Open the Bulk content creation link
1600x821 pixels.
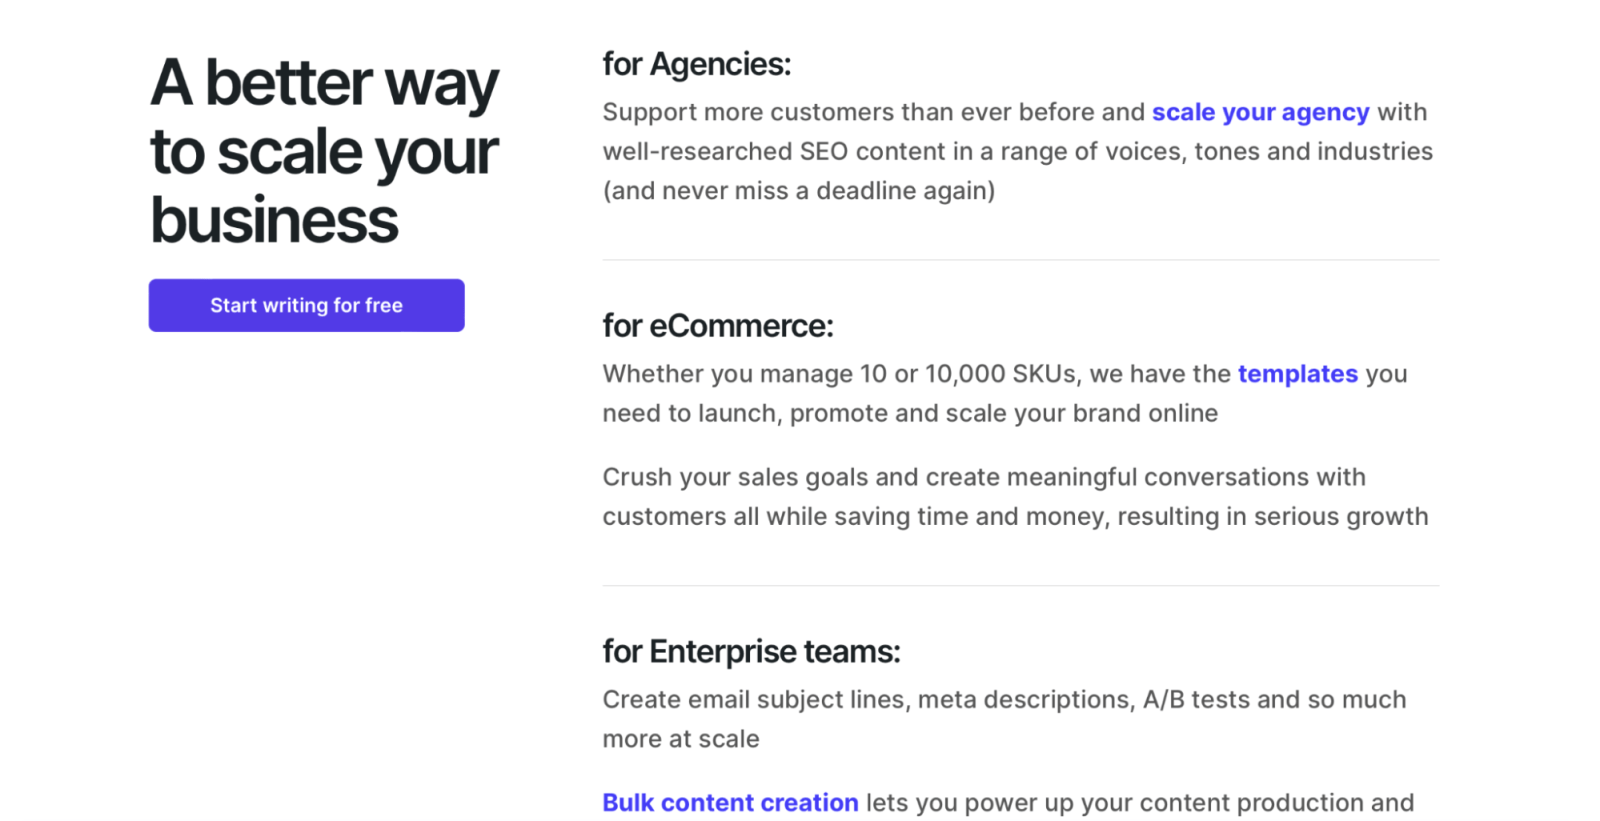tap(730, 803)
